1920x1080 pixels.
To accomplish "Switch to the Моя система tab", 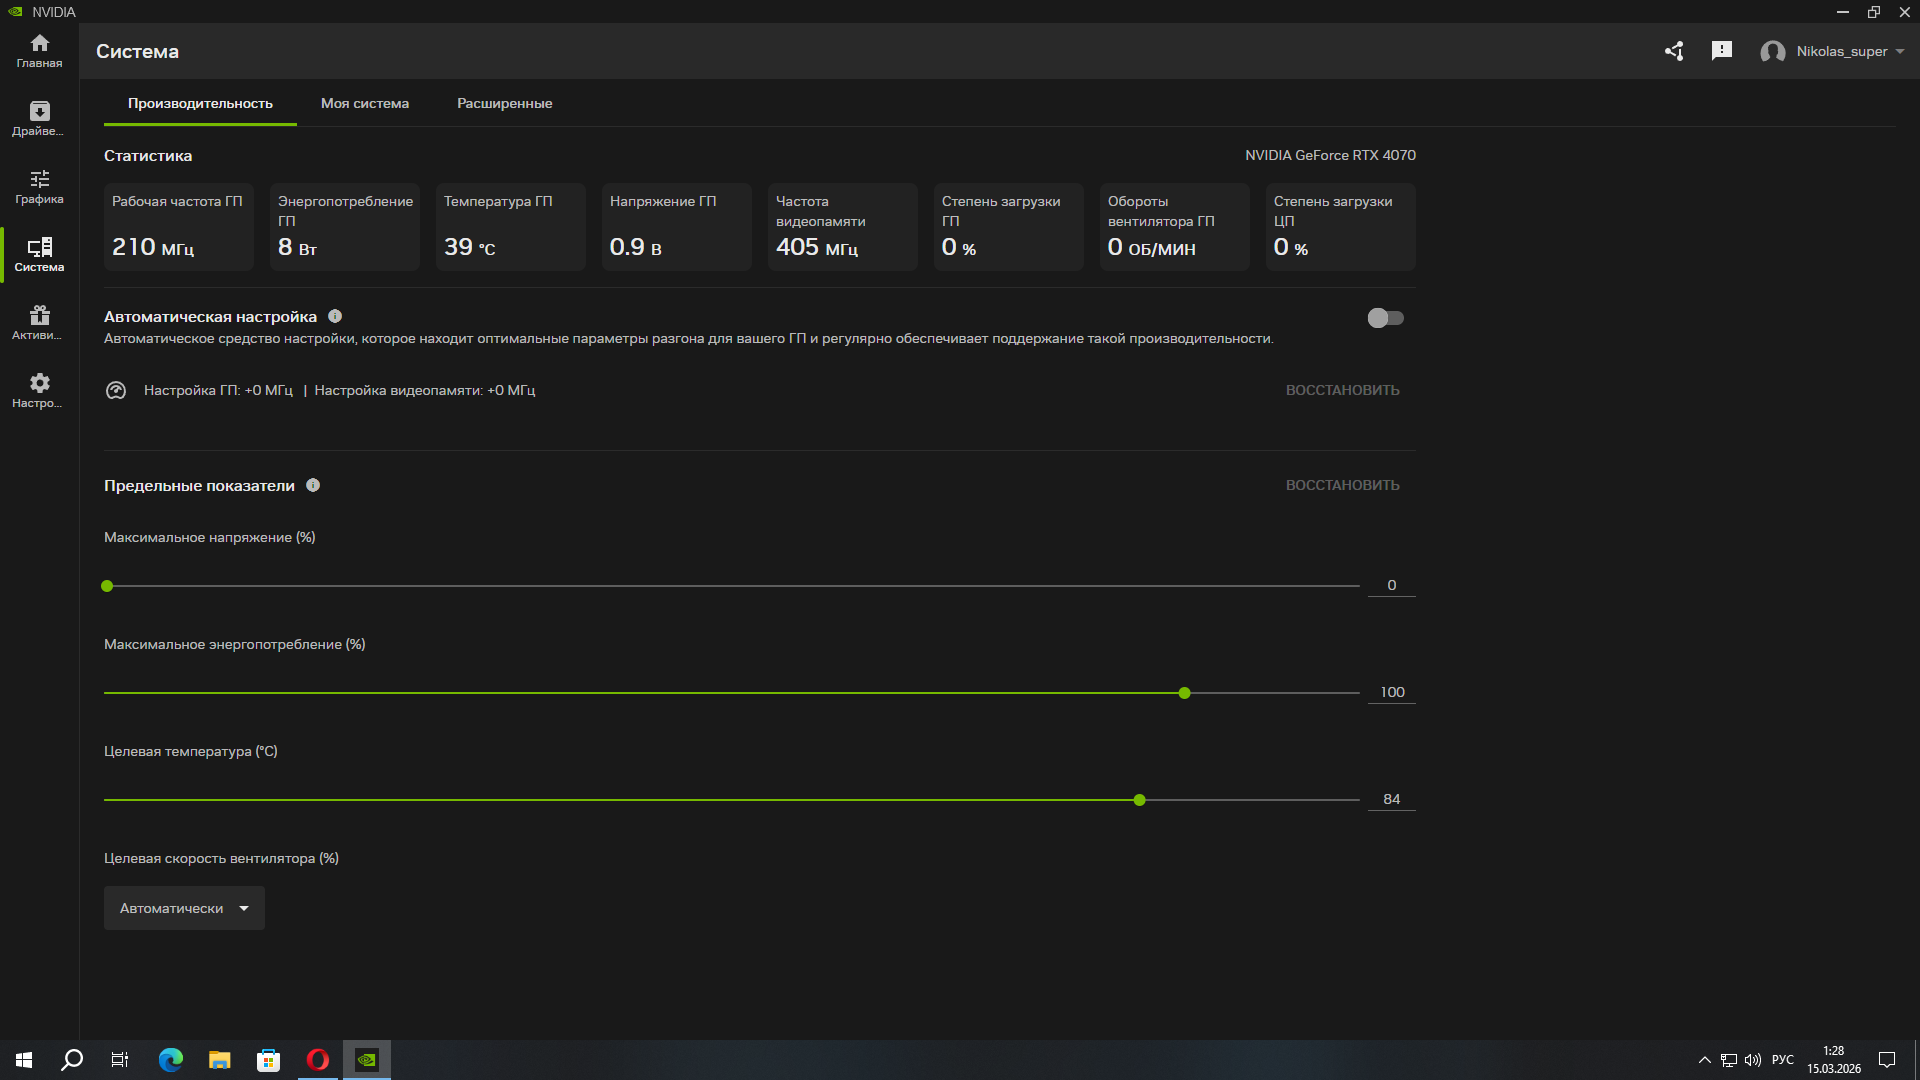I will coord(364,103).
